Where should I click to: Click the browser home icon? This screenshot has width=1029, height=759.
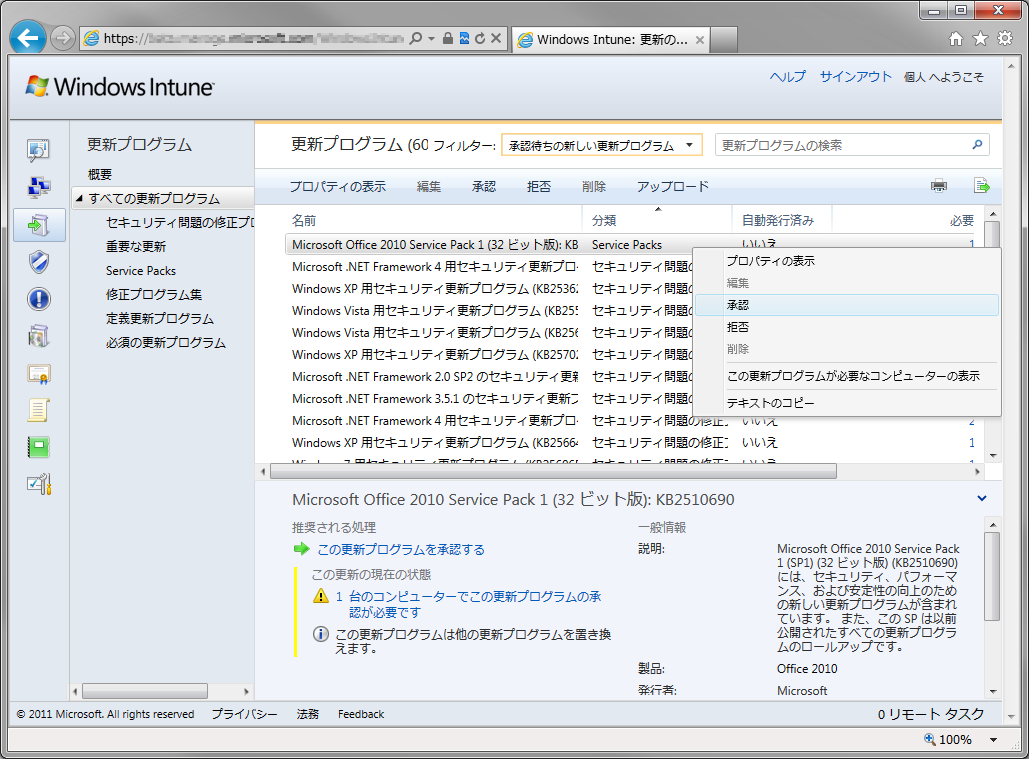tap(956, 39)
